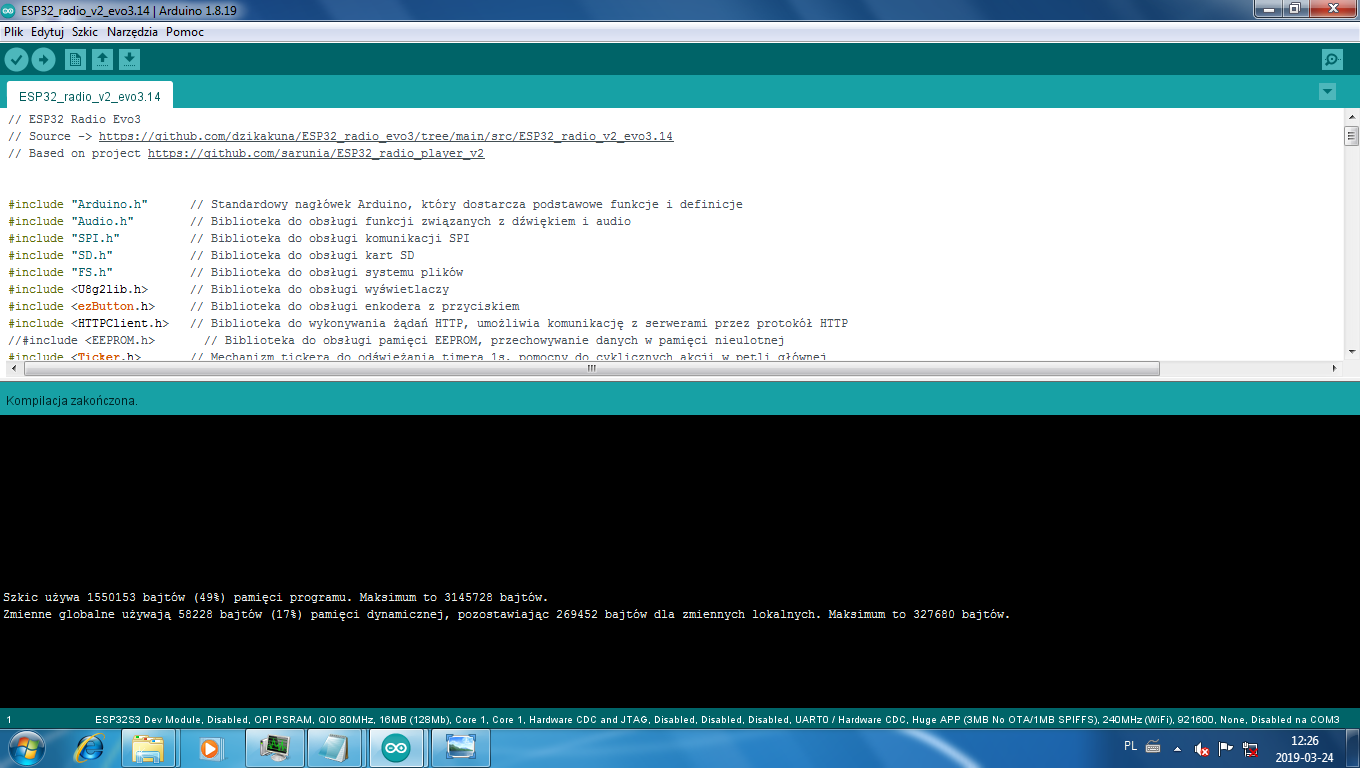This screenshot has width=1360, height=768.
Task: Click the ezButton.h include line
Action: (263, 306)
